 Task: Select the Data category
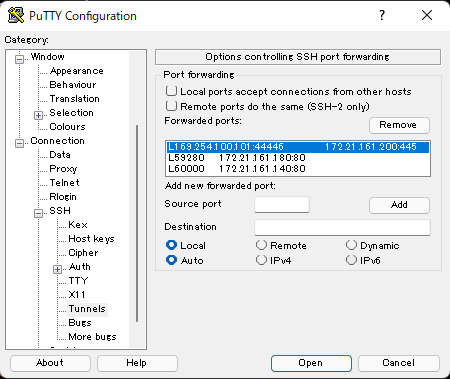click(x=60, y=155)
